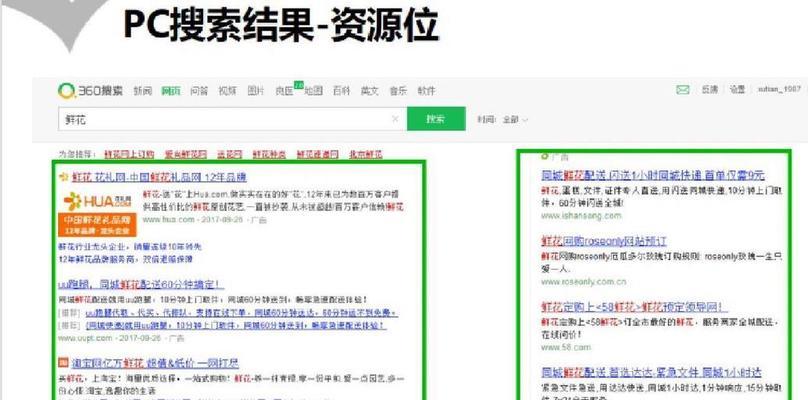
Task: Open the 音乐 tab
Action: 398,91
